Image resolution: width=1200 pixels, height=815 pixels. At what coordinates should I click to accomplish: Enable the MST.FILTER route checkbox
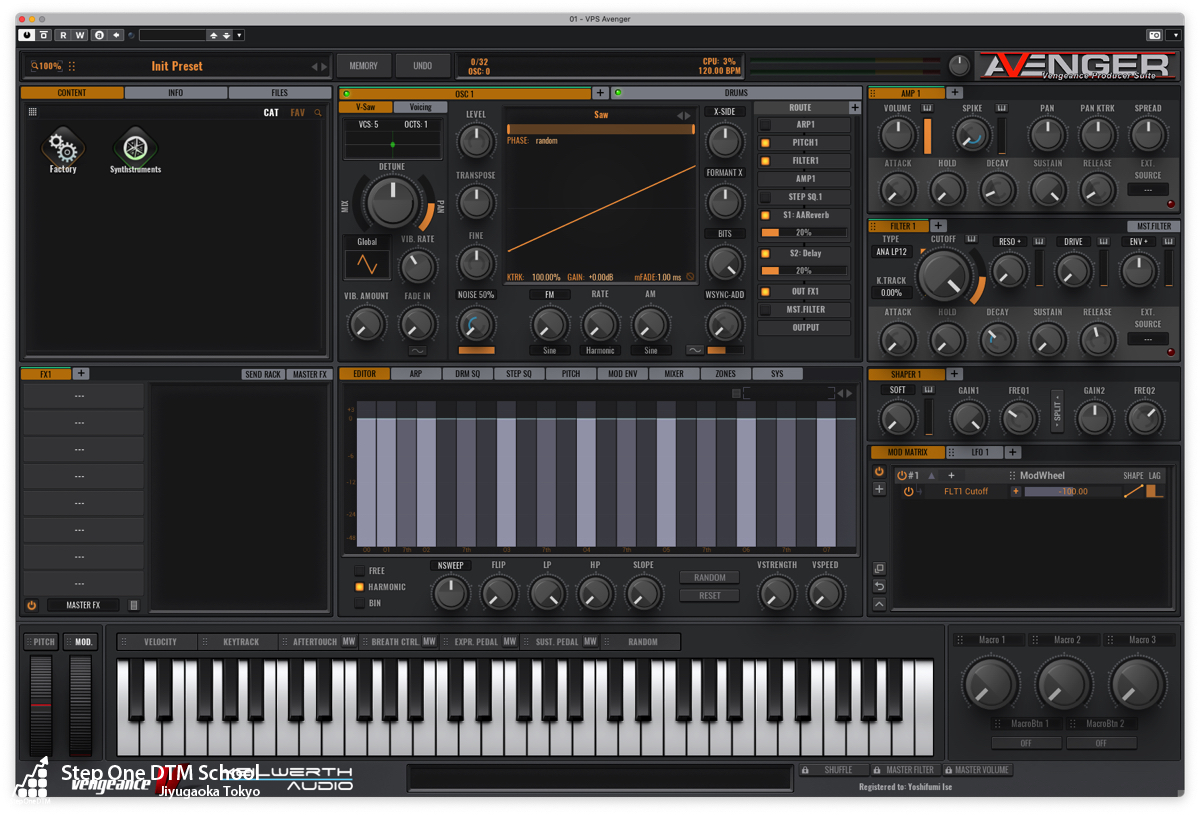[x=765, y=310]
